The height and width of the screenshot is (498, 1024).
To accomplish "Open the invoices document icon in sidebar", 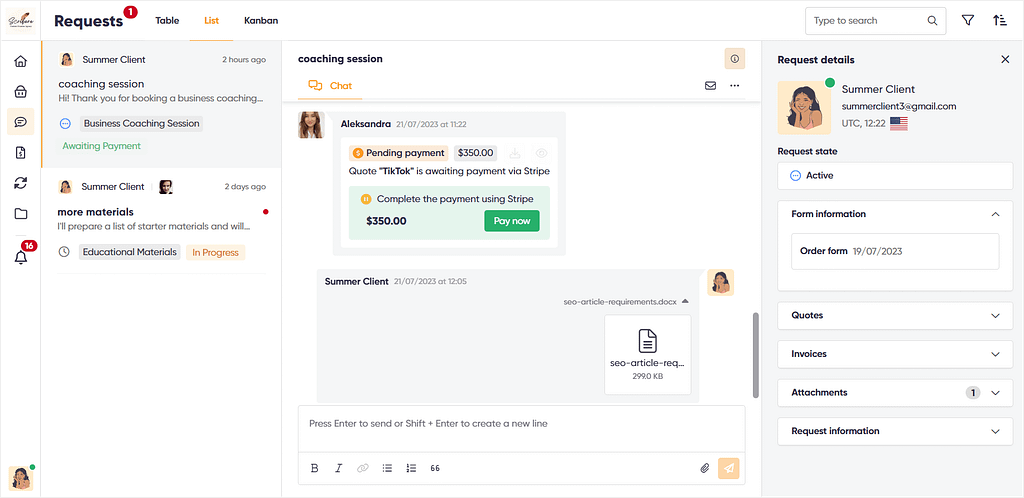I will pyautogui.click(x=20, y=153).
